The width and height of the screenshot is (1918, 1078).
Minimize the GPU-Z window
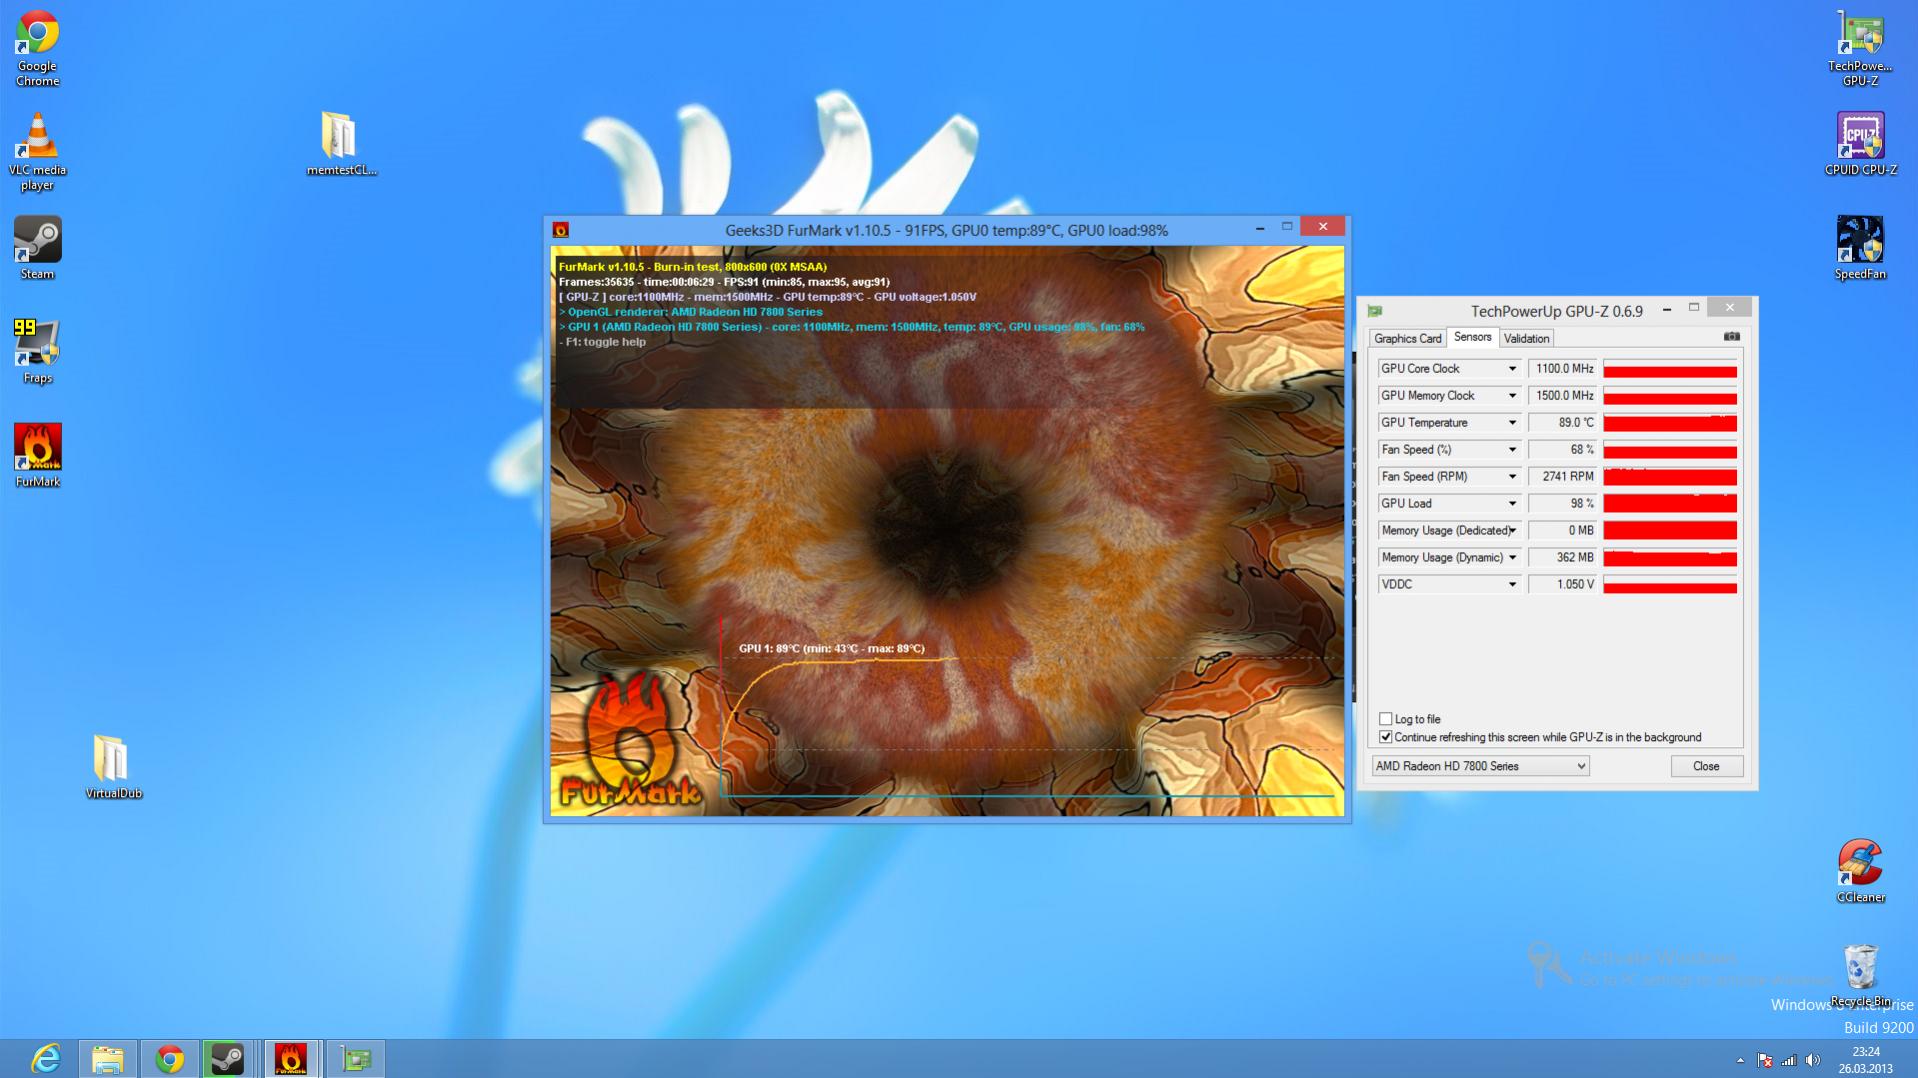pos(1666,310)
